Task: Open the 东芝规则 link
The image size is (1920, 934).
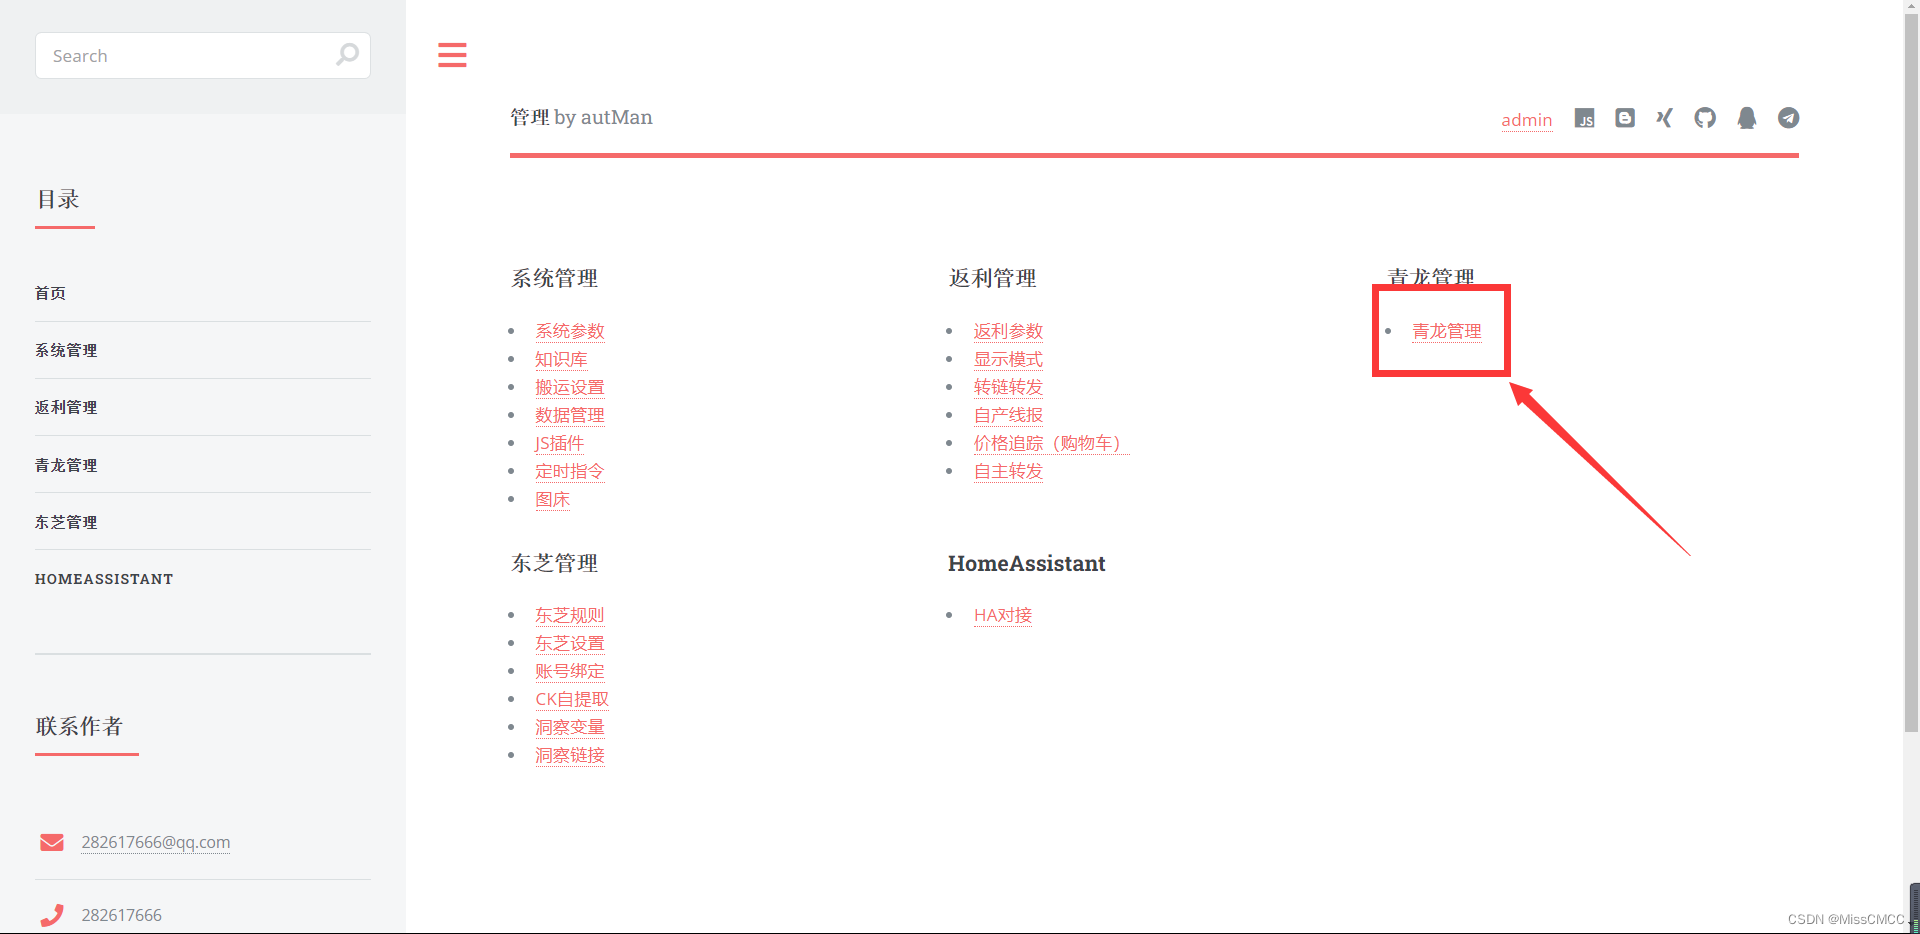Action: click(x=570, y=615)
